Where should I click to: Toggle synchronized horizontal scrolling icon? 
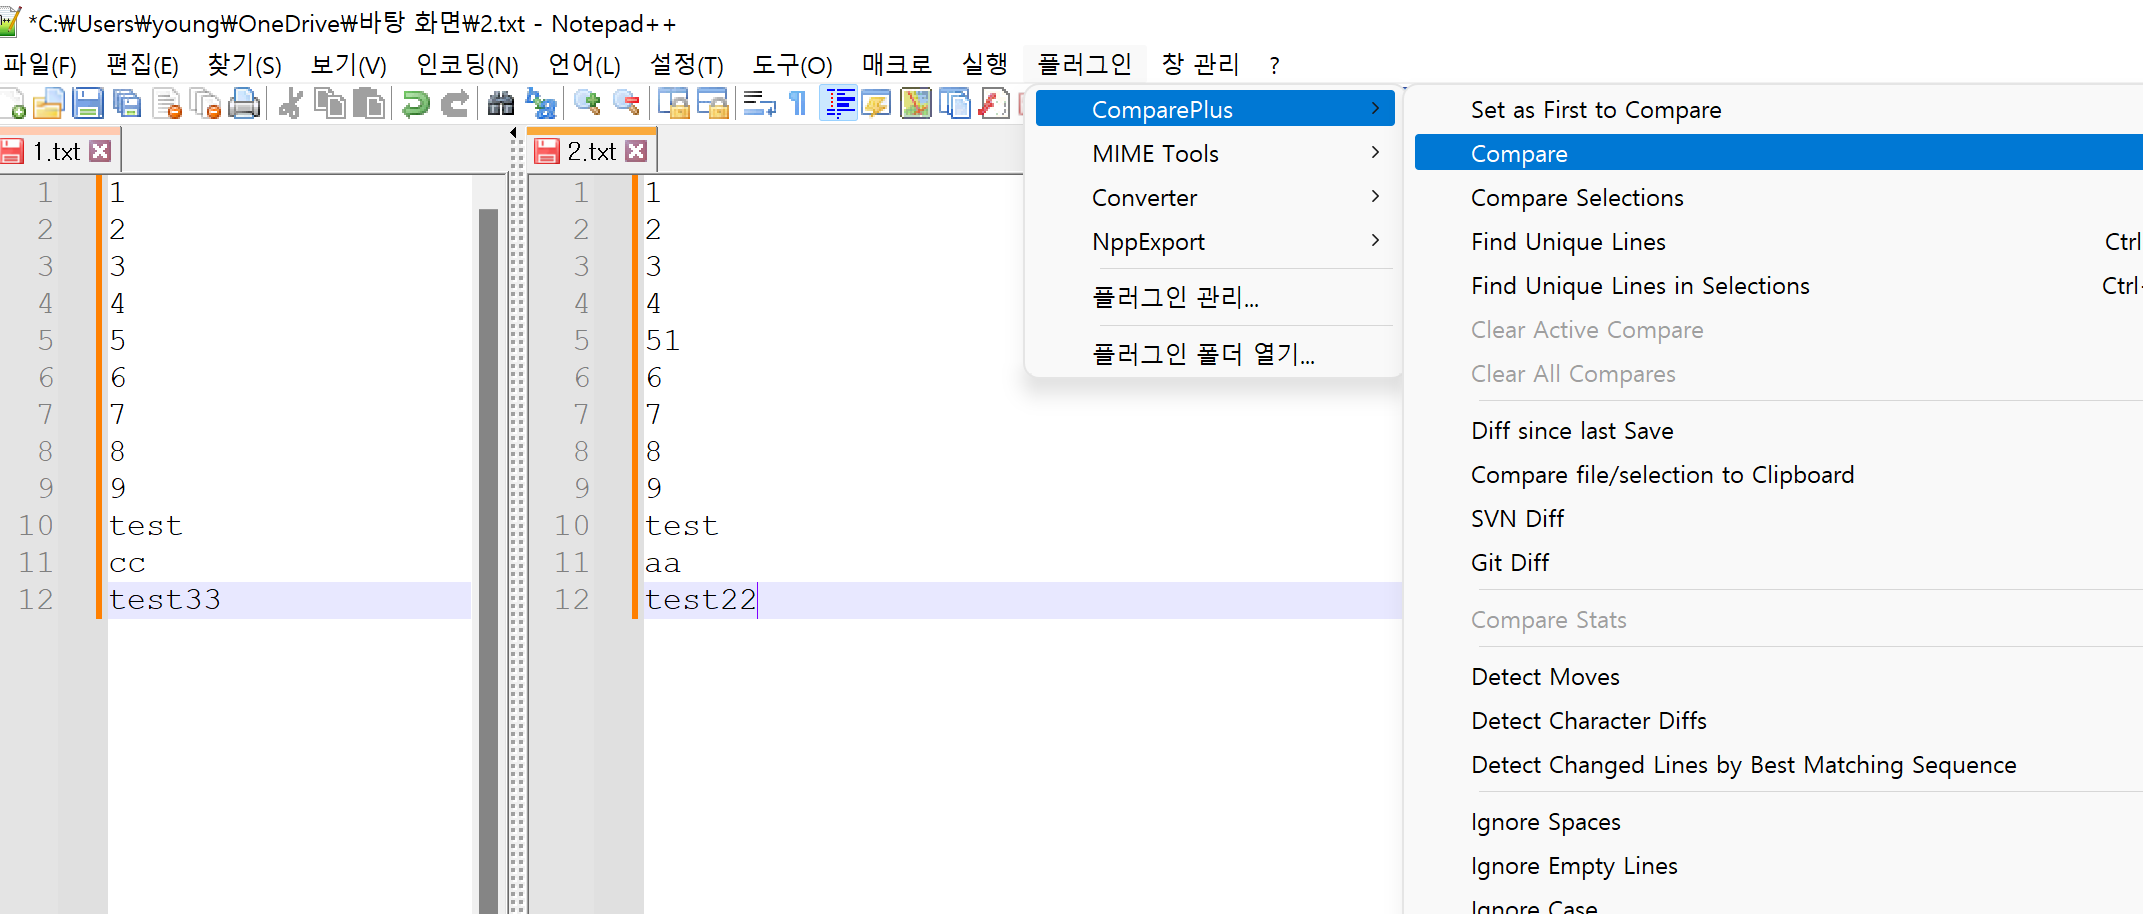(x=713, y=104)
